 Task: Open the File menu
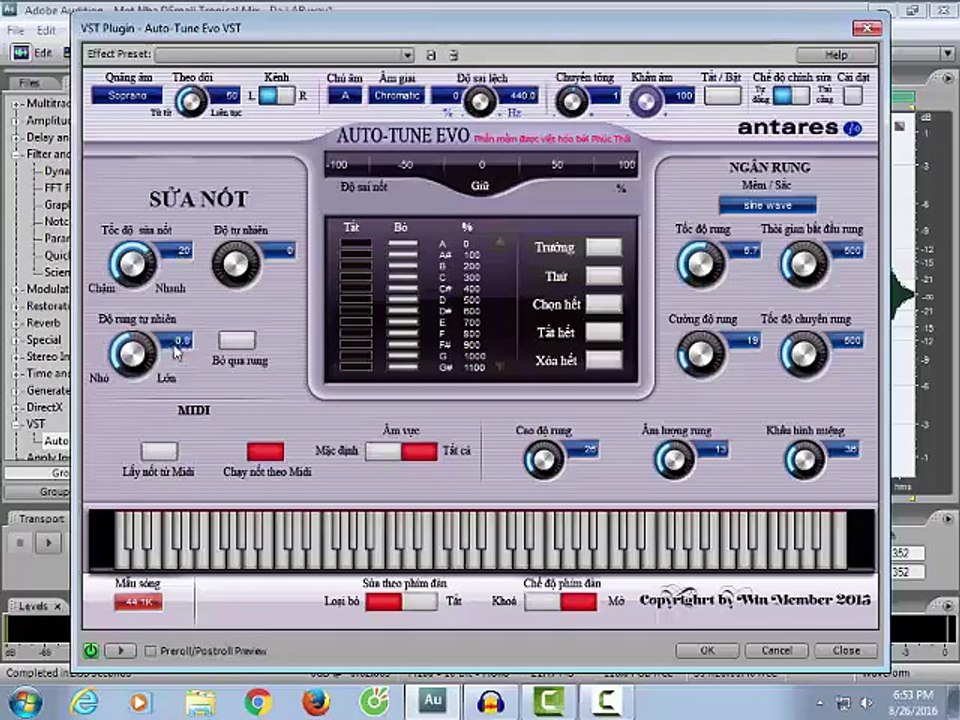coord(16,30)
